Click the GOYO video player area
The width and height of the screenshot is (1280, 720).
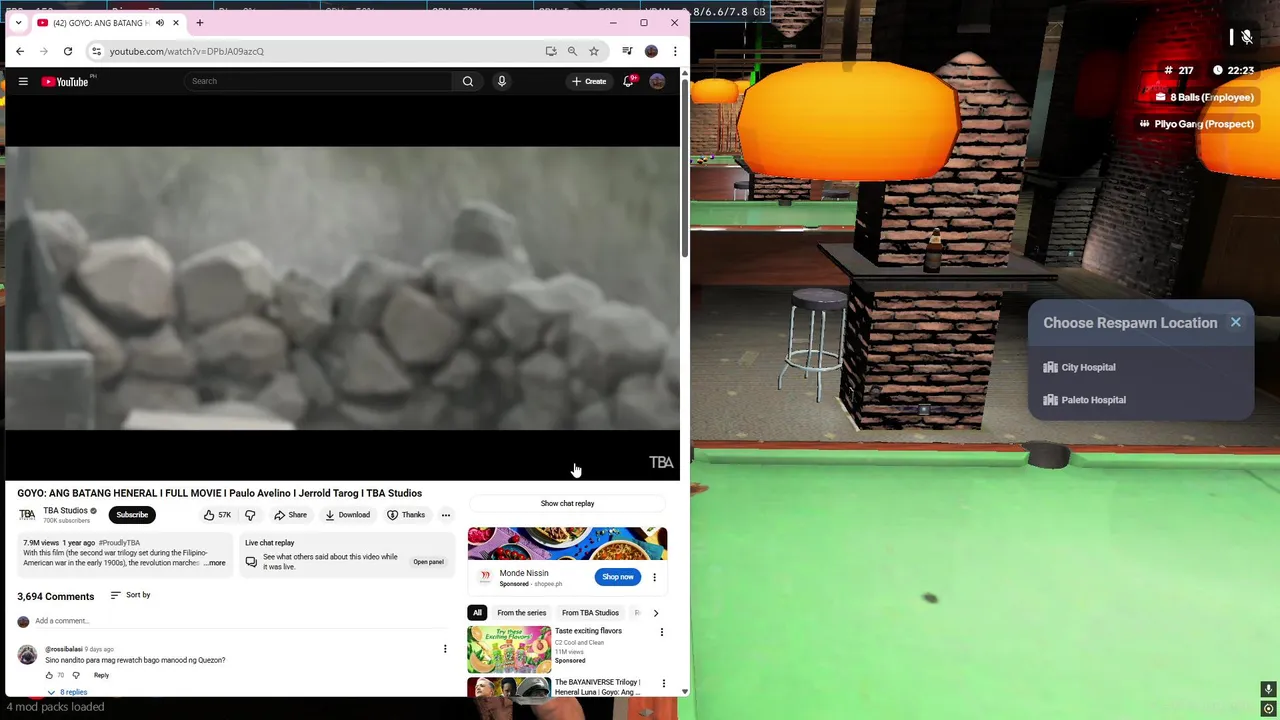pos(342,288)
